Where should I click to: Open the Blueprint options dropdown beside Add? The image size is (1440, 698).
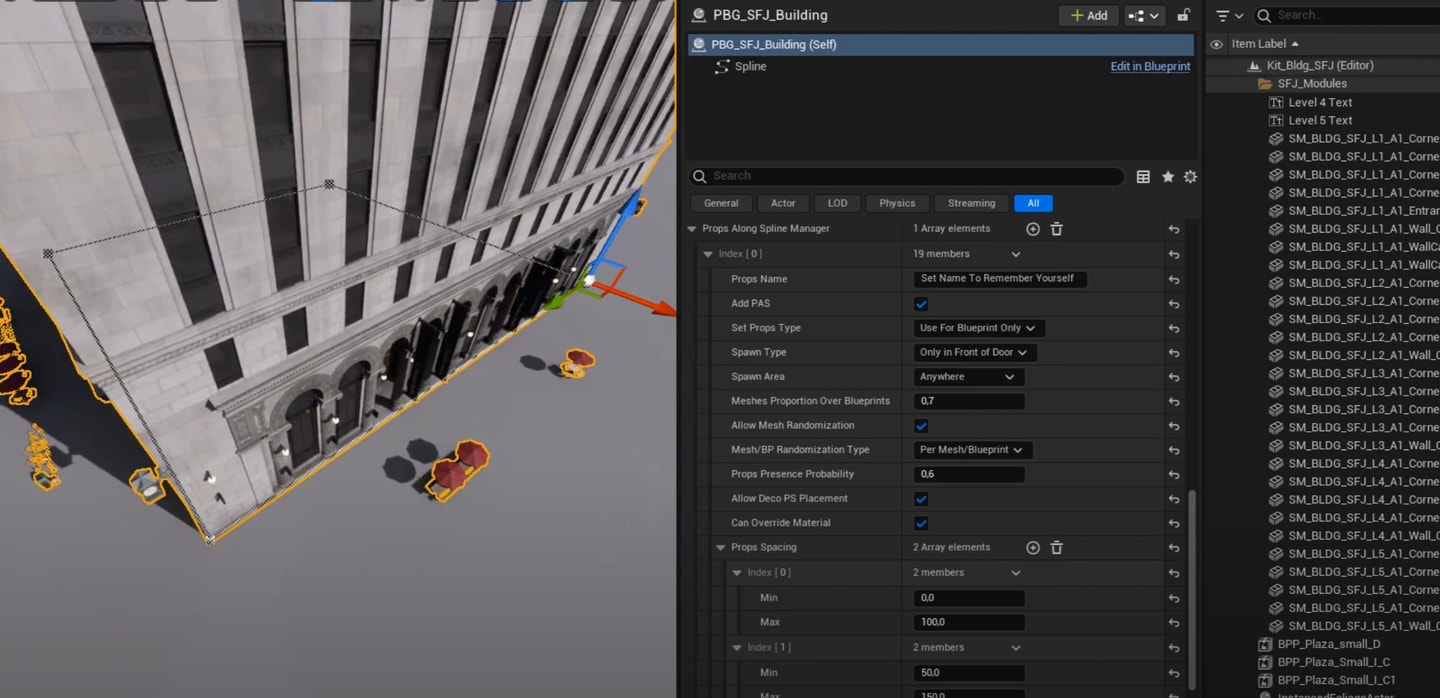click(1144, 16)
